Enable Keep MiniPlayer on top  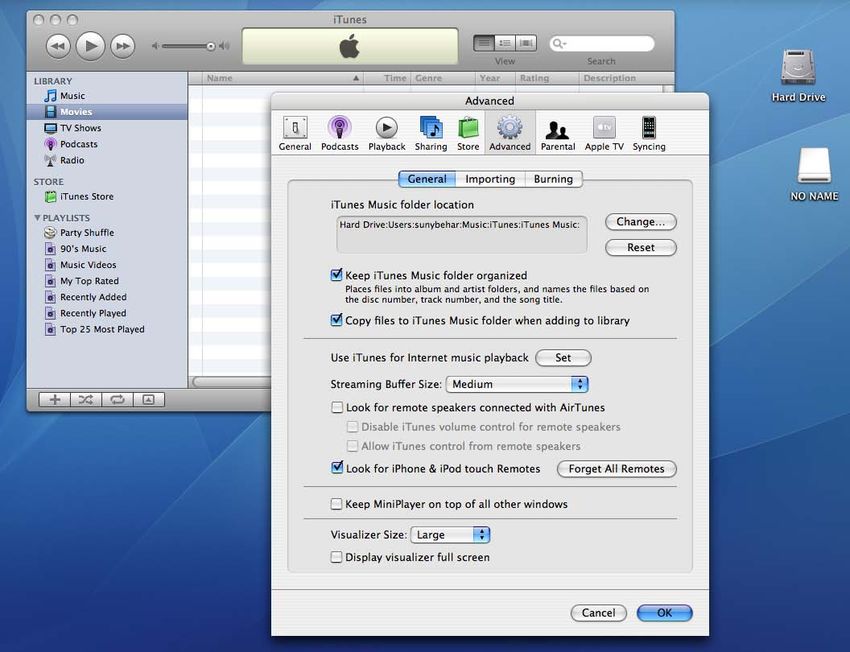click(x=337, y=505)
